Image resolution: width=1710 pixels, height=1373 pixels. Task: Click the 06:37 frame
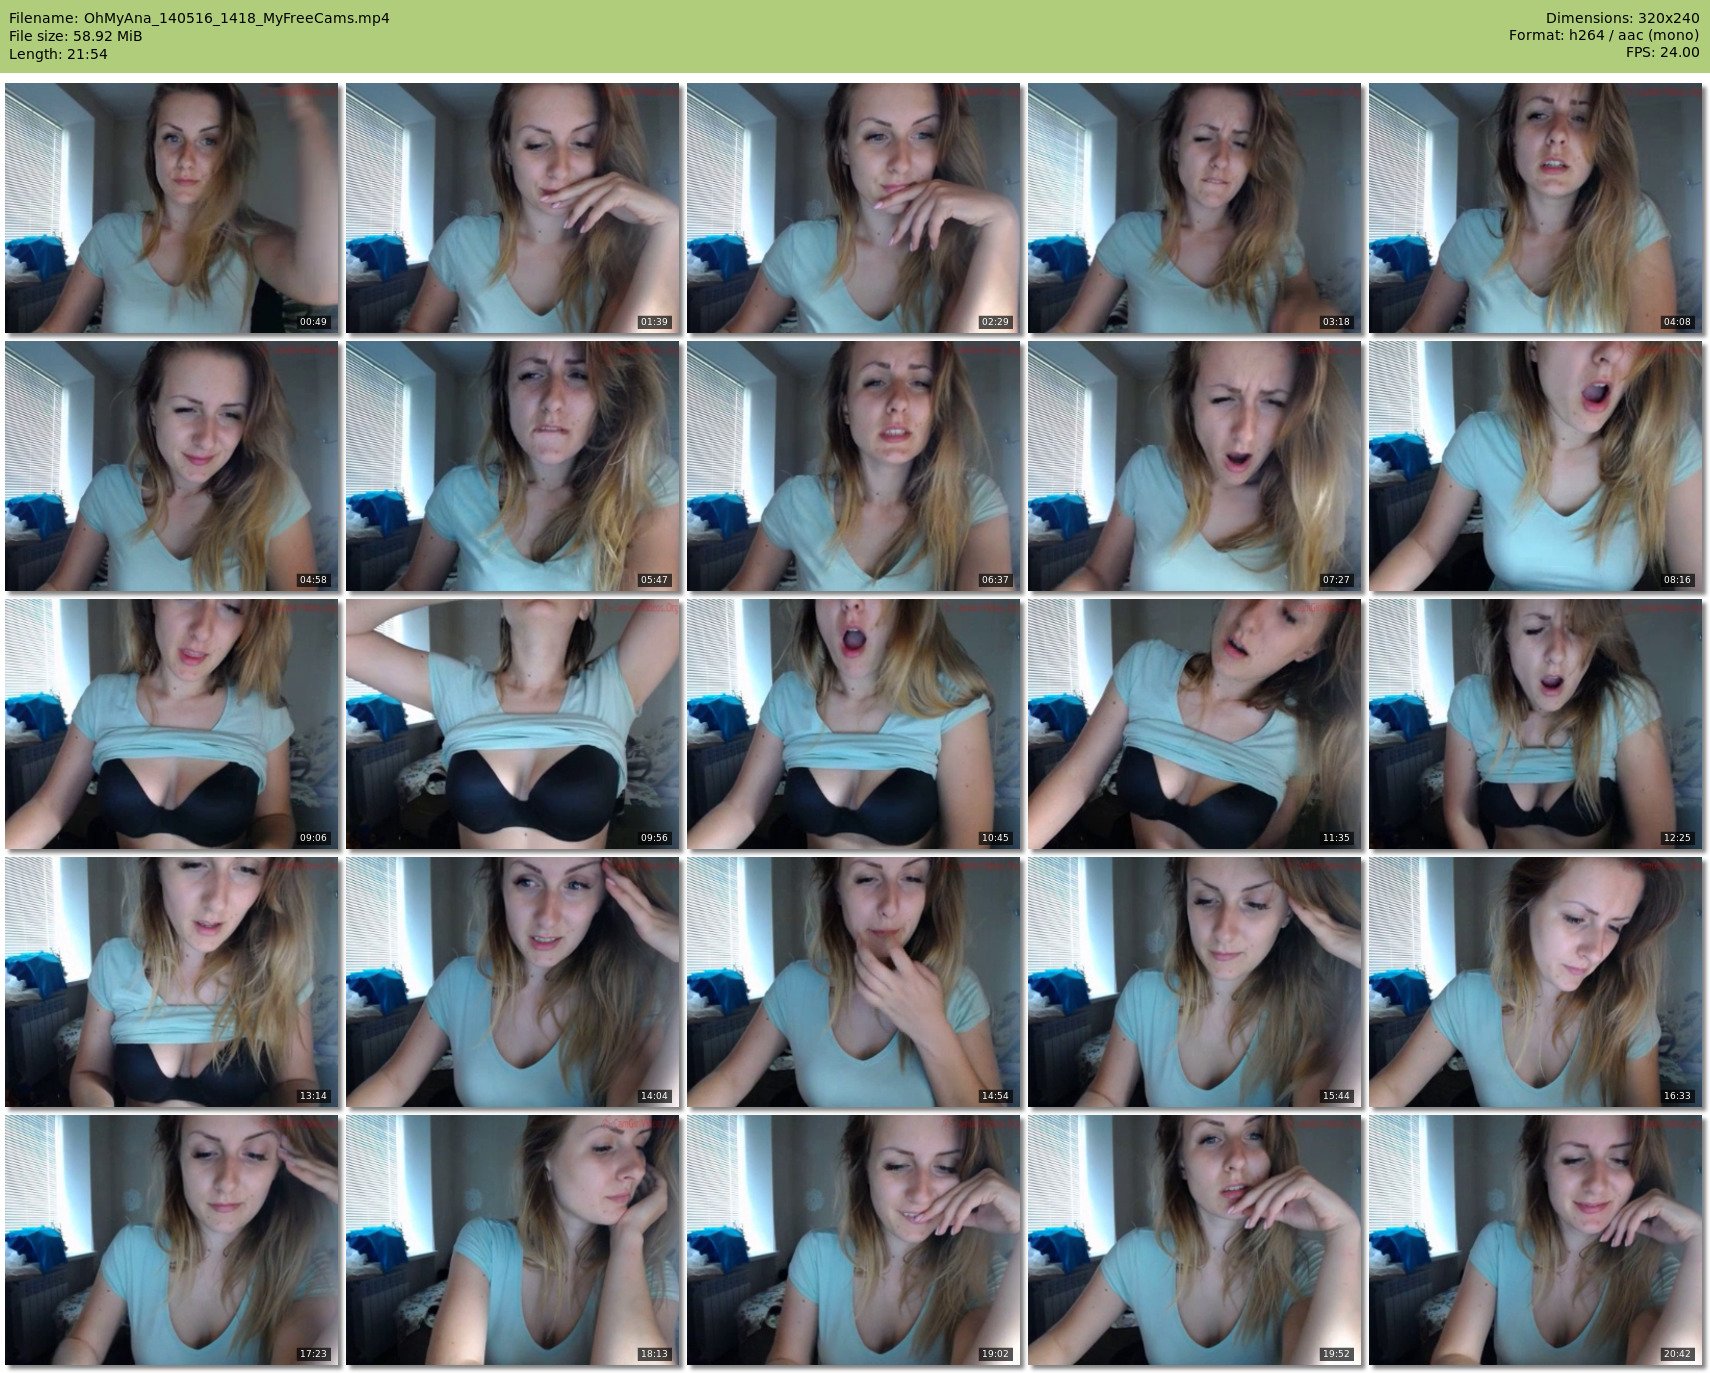click(853, 466)
